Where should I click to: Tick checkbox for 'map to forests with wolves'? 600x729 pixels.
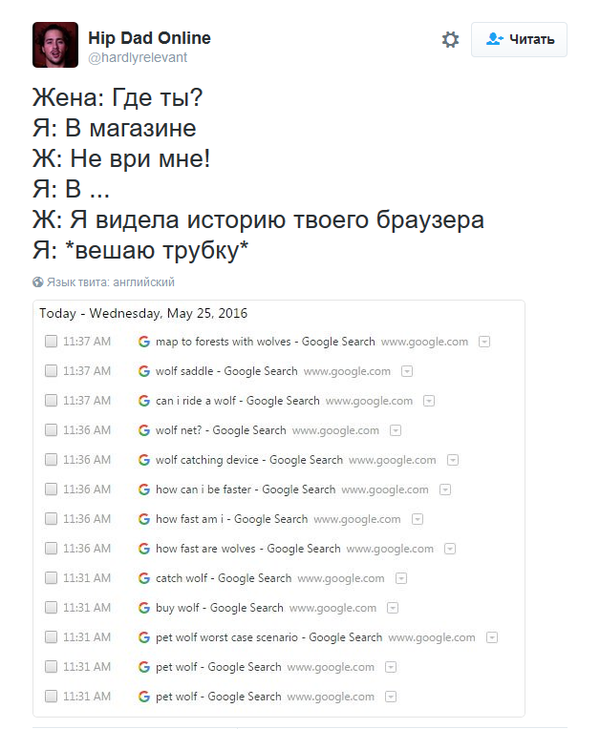pos(51,342)
